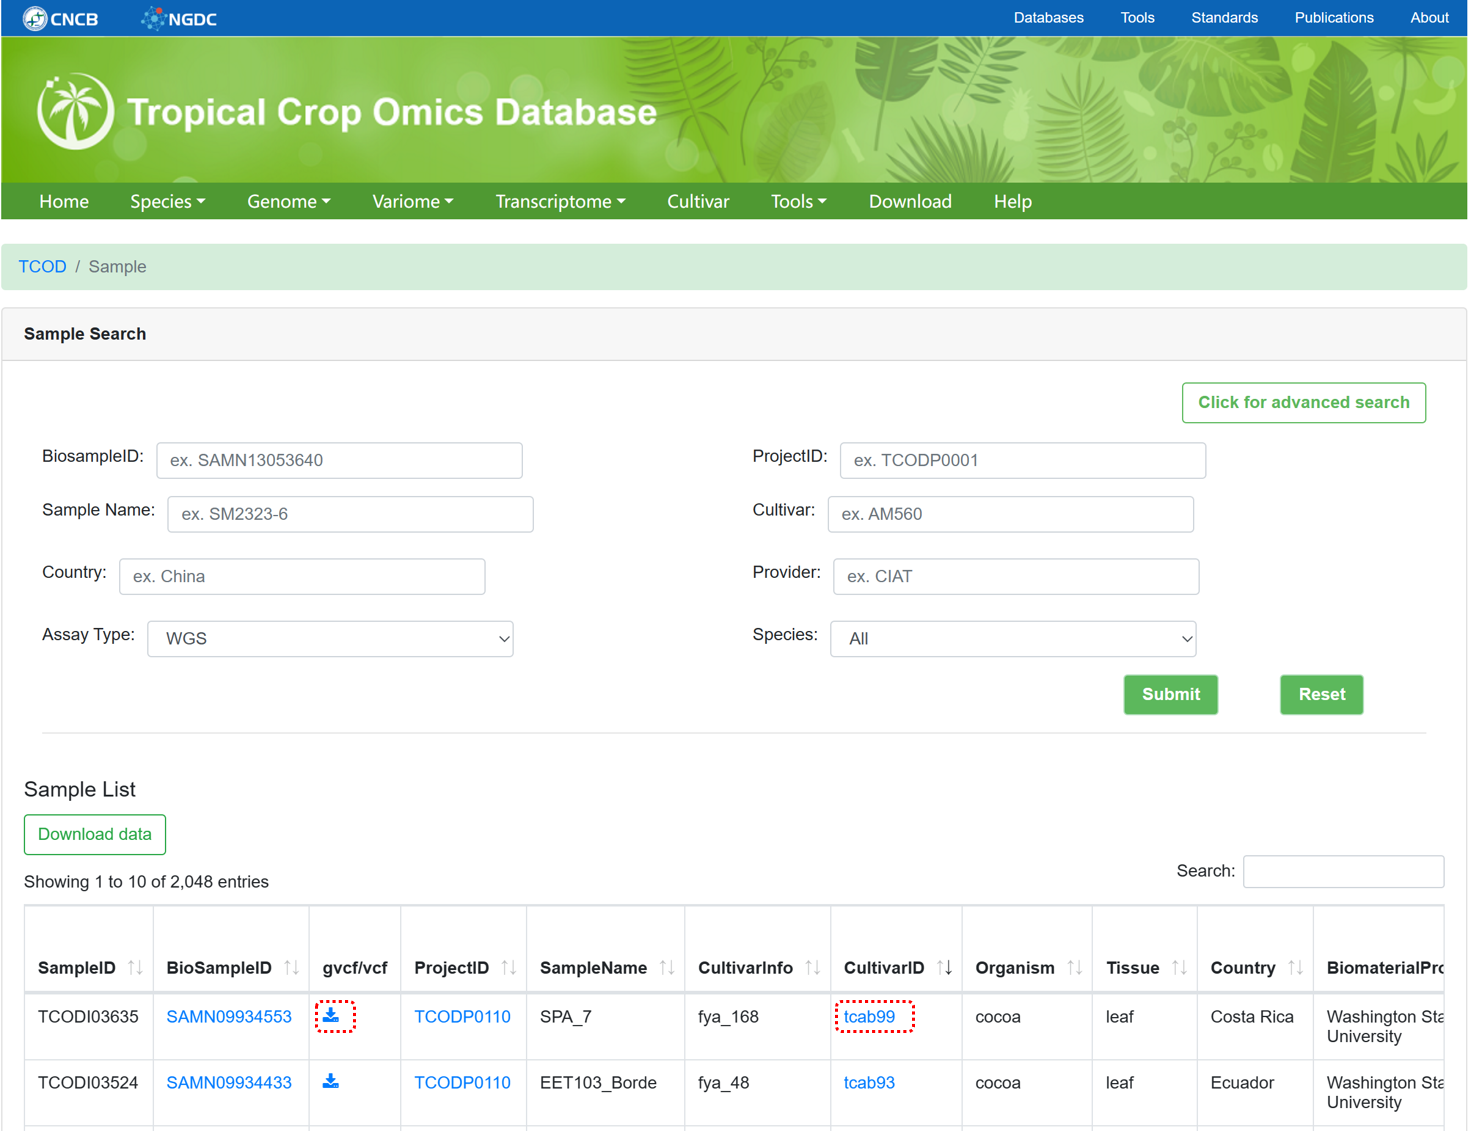Go to the Download page in navbar

tap(910, 201)
